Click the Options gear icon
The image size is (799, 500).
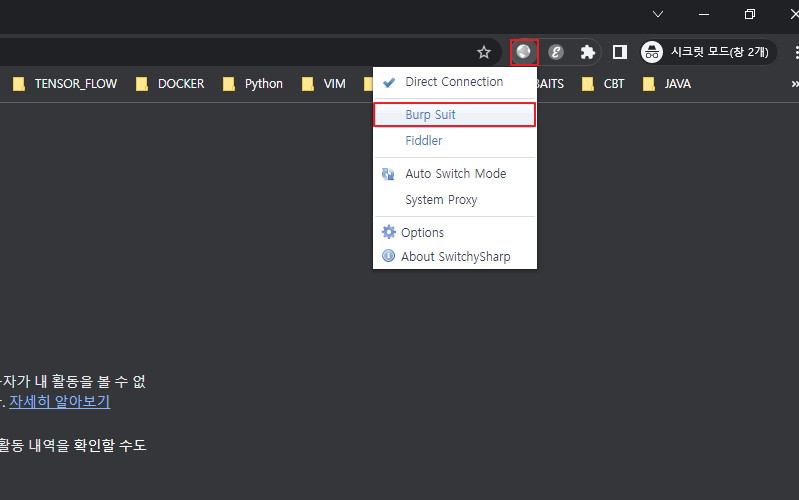388,232
